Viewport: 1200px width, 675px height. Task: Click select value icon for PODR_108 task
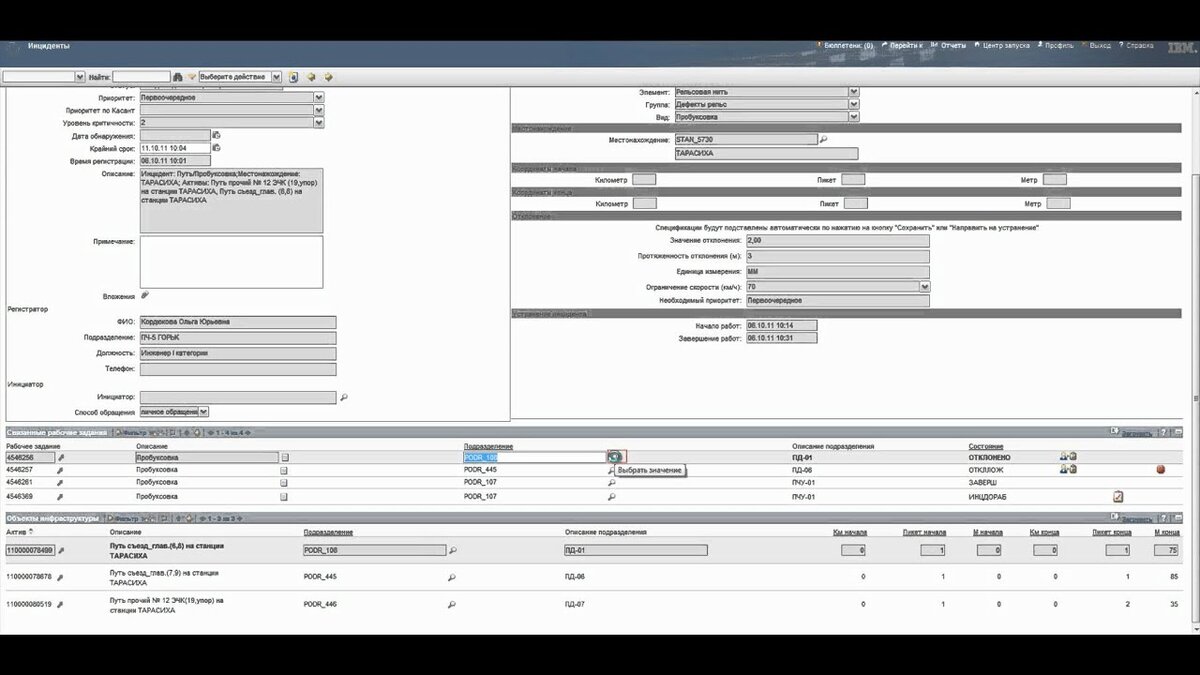tap(615, 457)
